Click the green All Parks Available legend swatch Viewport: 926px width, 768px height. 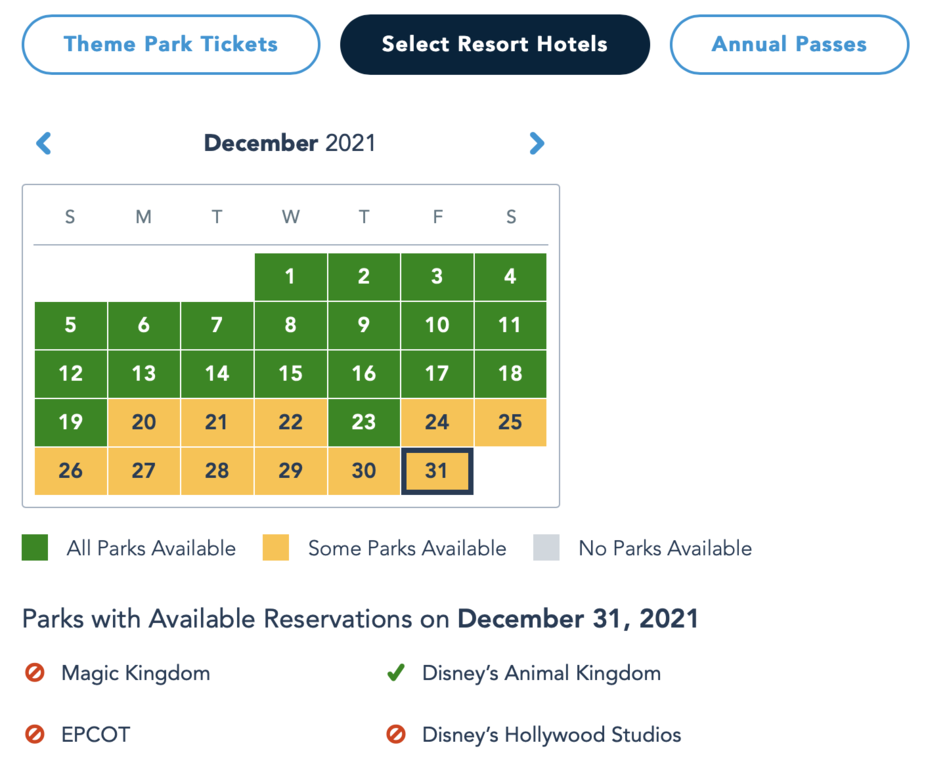click(x=35, y=548)
